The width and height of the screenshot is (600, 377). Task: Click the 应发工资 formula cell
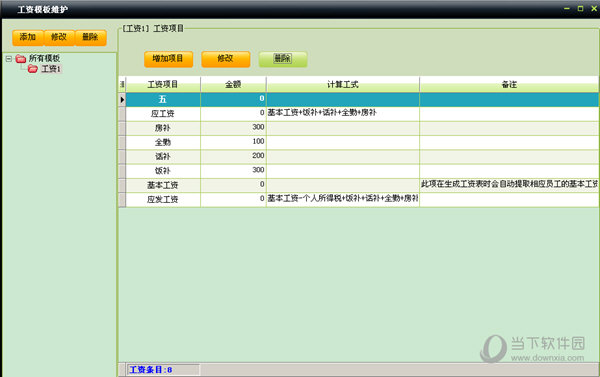343,199
